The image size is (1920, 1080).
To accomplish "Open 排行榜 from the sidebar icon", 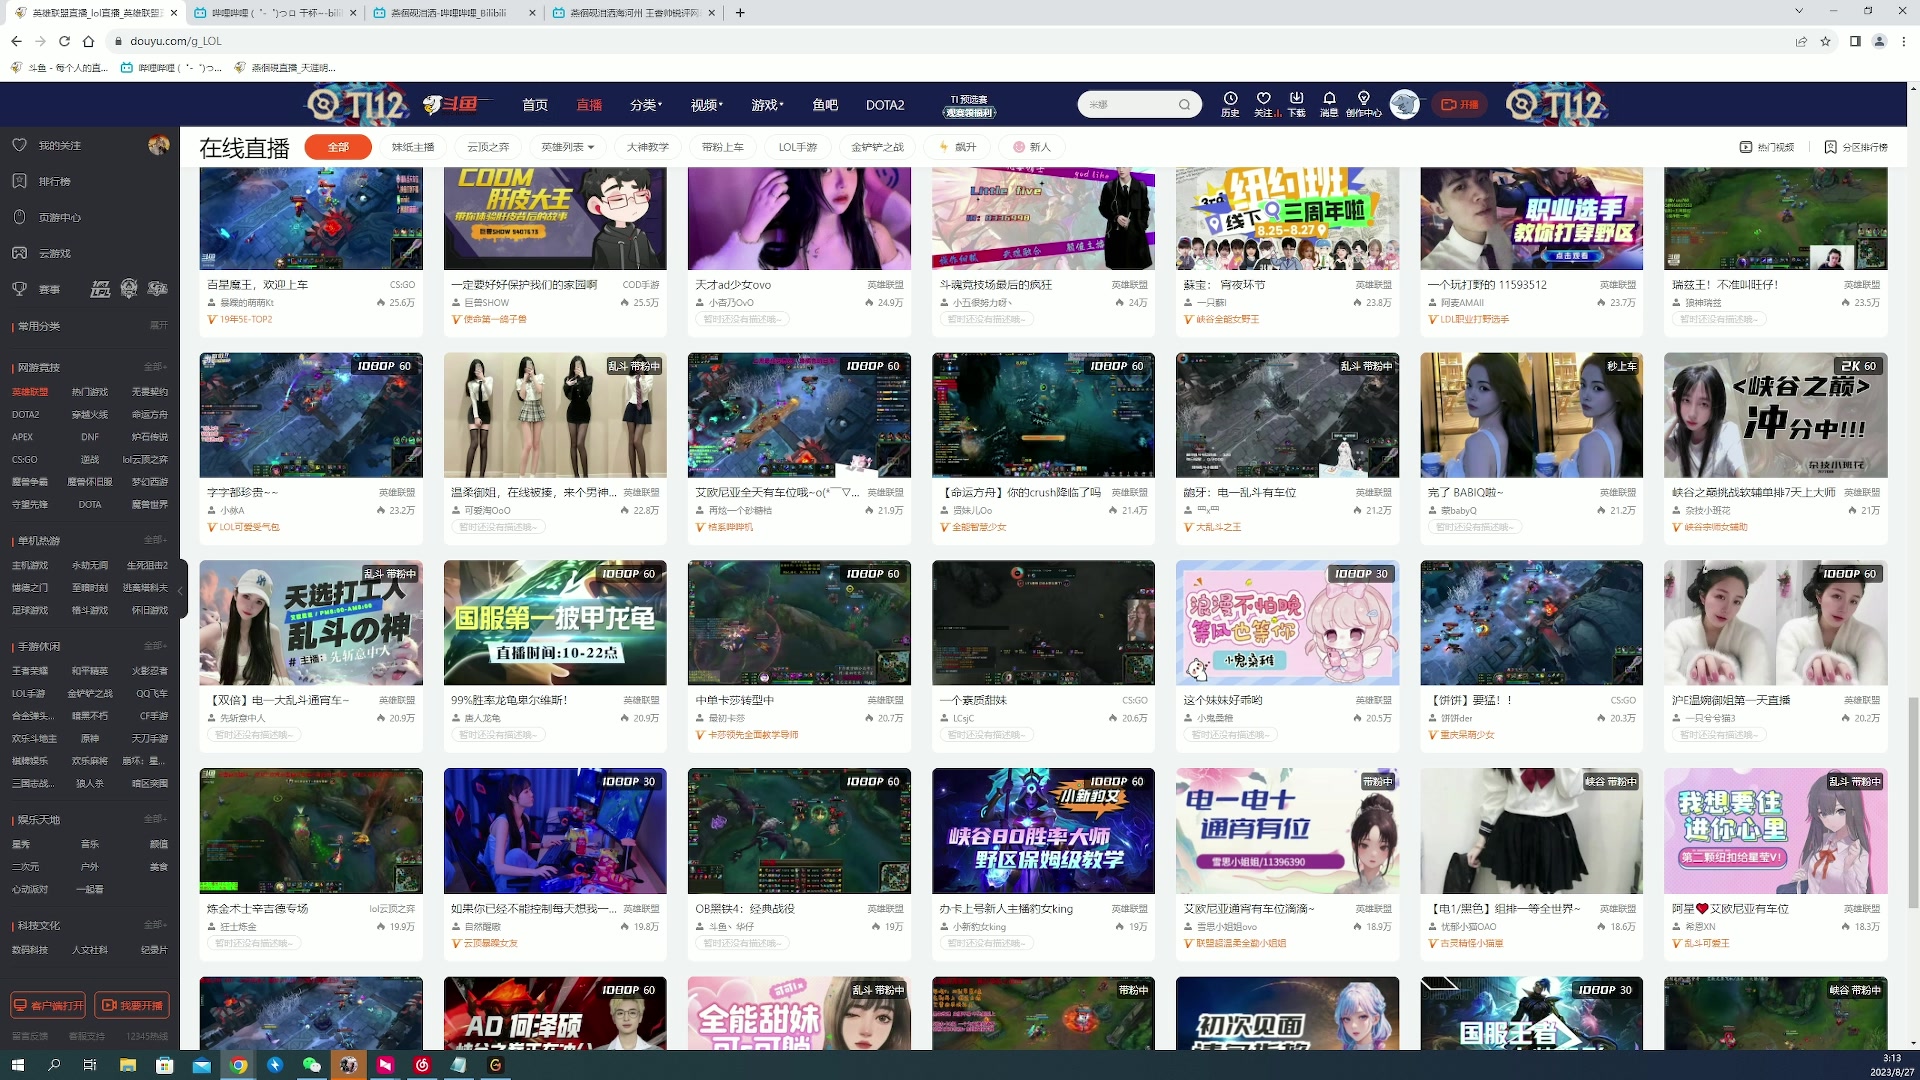I will click(x=19, y=181).
